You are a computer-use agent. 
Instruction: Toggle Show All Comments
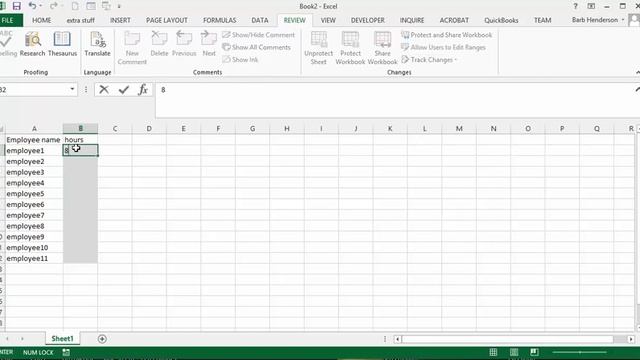[x=256, y=47]
